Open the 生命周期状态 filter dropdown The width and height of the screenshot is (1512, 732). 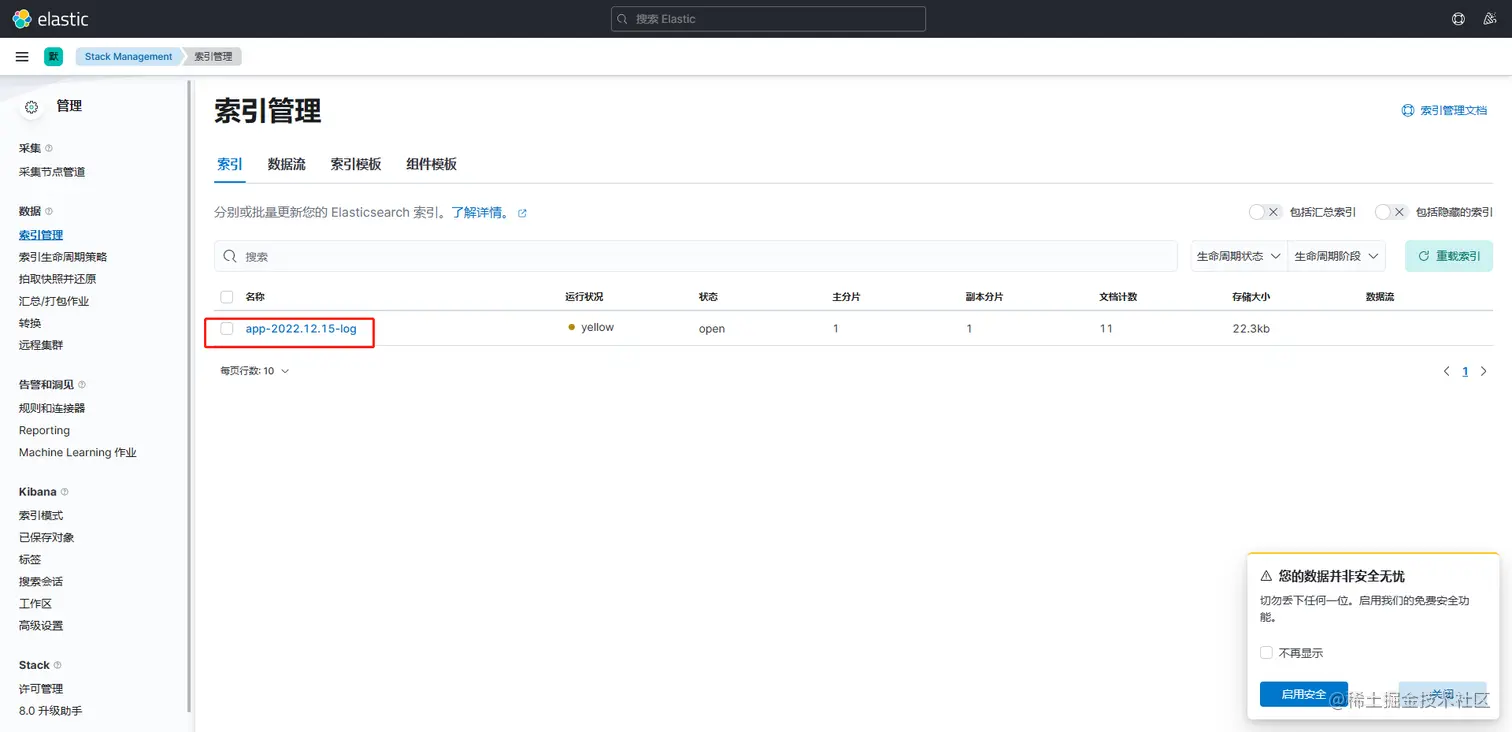(1239, 257)
